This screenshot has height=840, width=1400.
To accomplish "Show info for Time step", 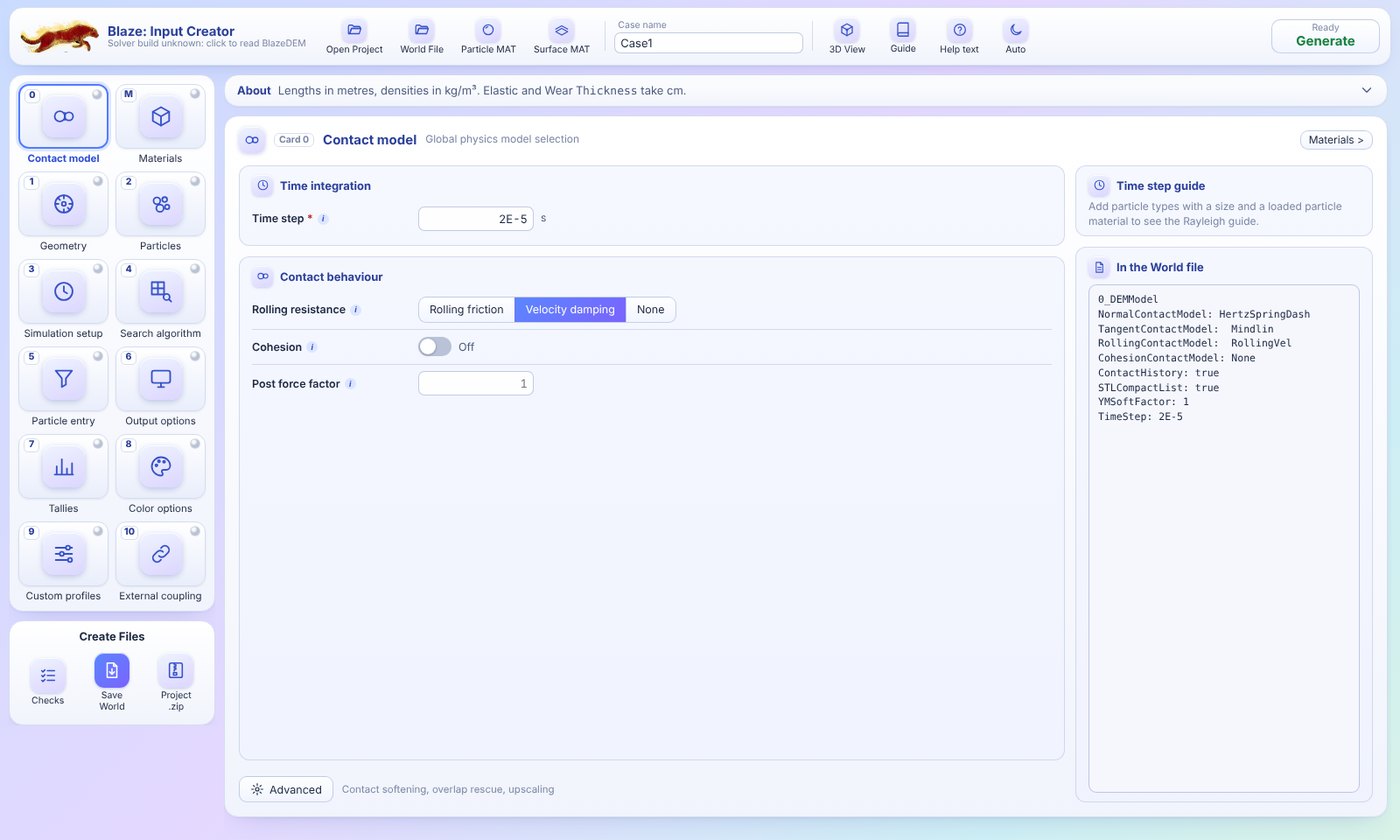I will pos(323,219).
